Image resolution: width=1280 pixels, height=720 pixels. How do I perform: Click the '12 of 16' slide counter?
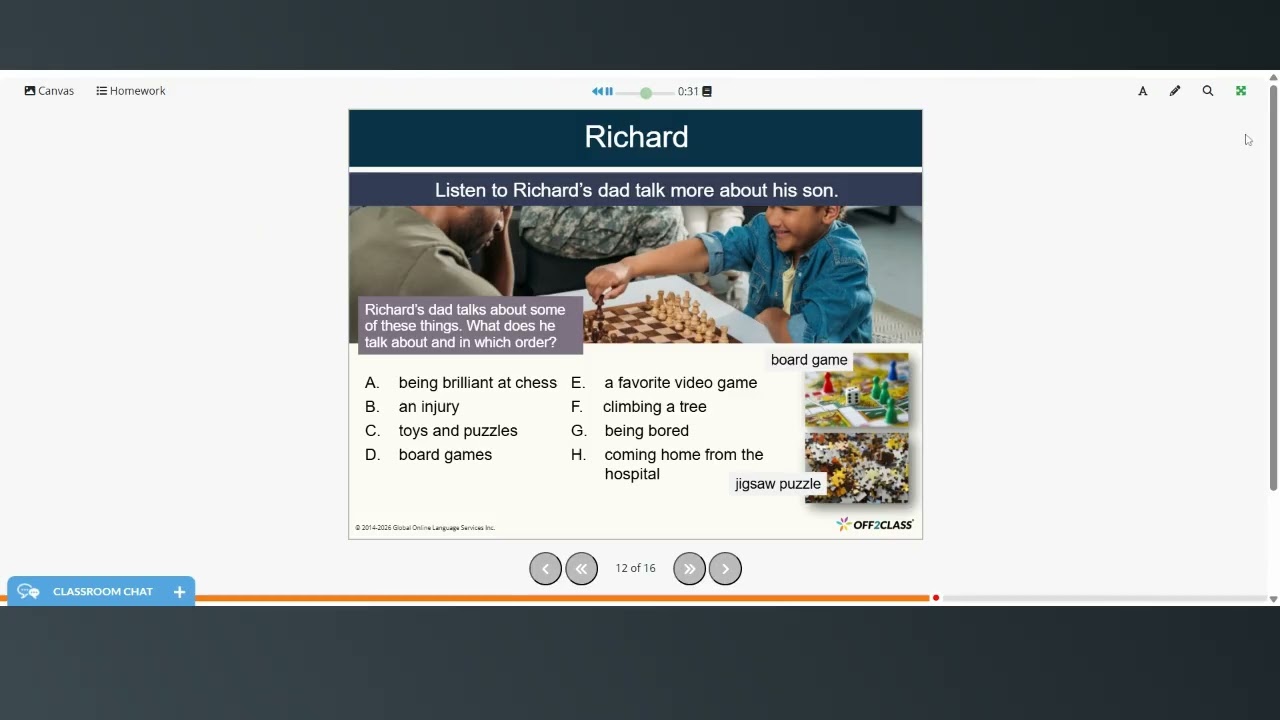(x=635, y=568)
